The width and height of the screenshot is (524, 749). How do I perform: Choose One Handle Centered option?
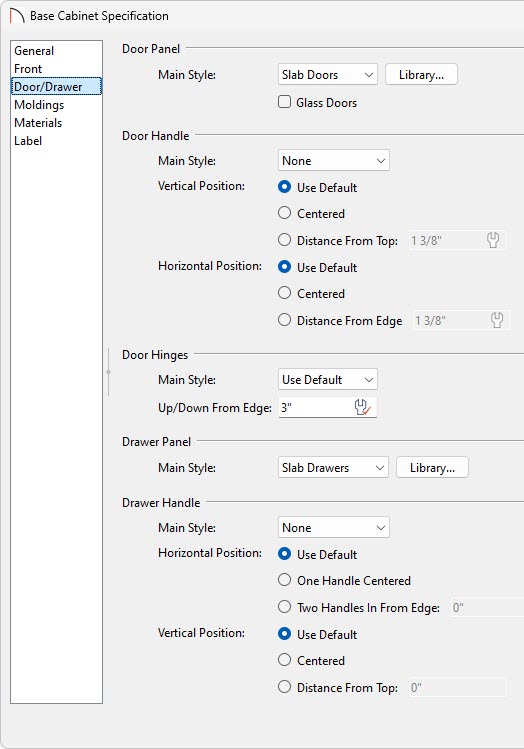click(x=284, y=580)
